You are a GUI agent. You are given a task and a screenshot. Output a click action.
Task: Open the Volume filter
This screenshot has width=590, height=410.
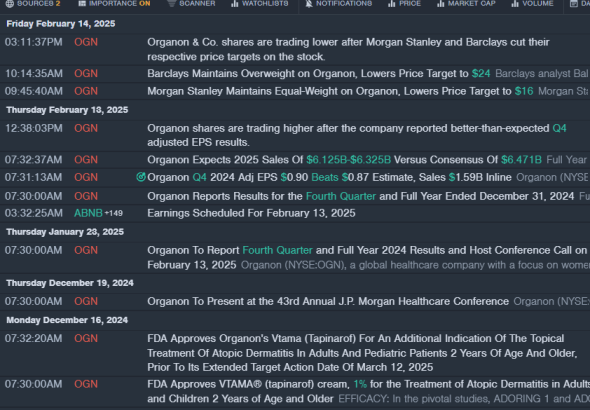(532, 3)
